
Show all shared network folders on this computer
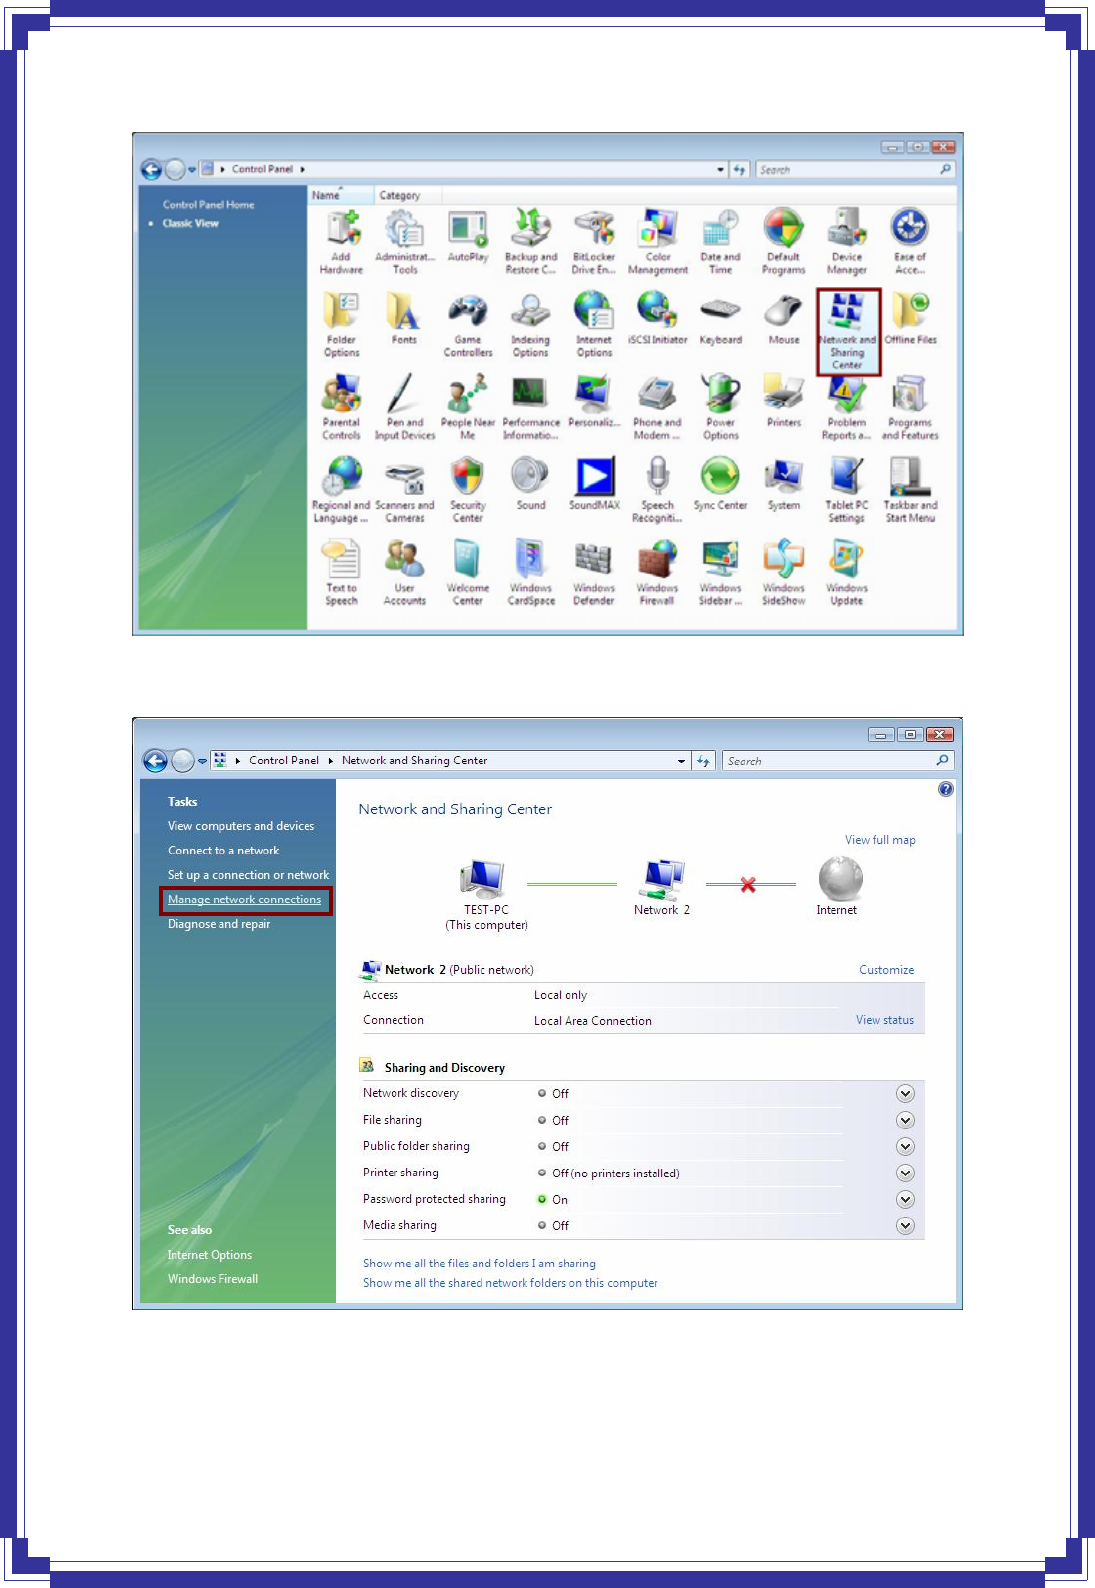(510, 1283)
